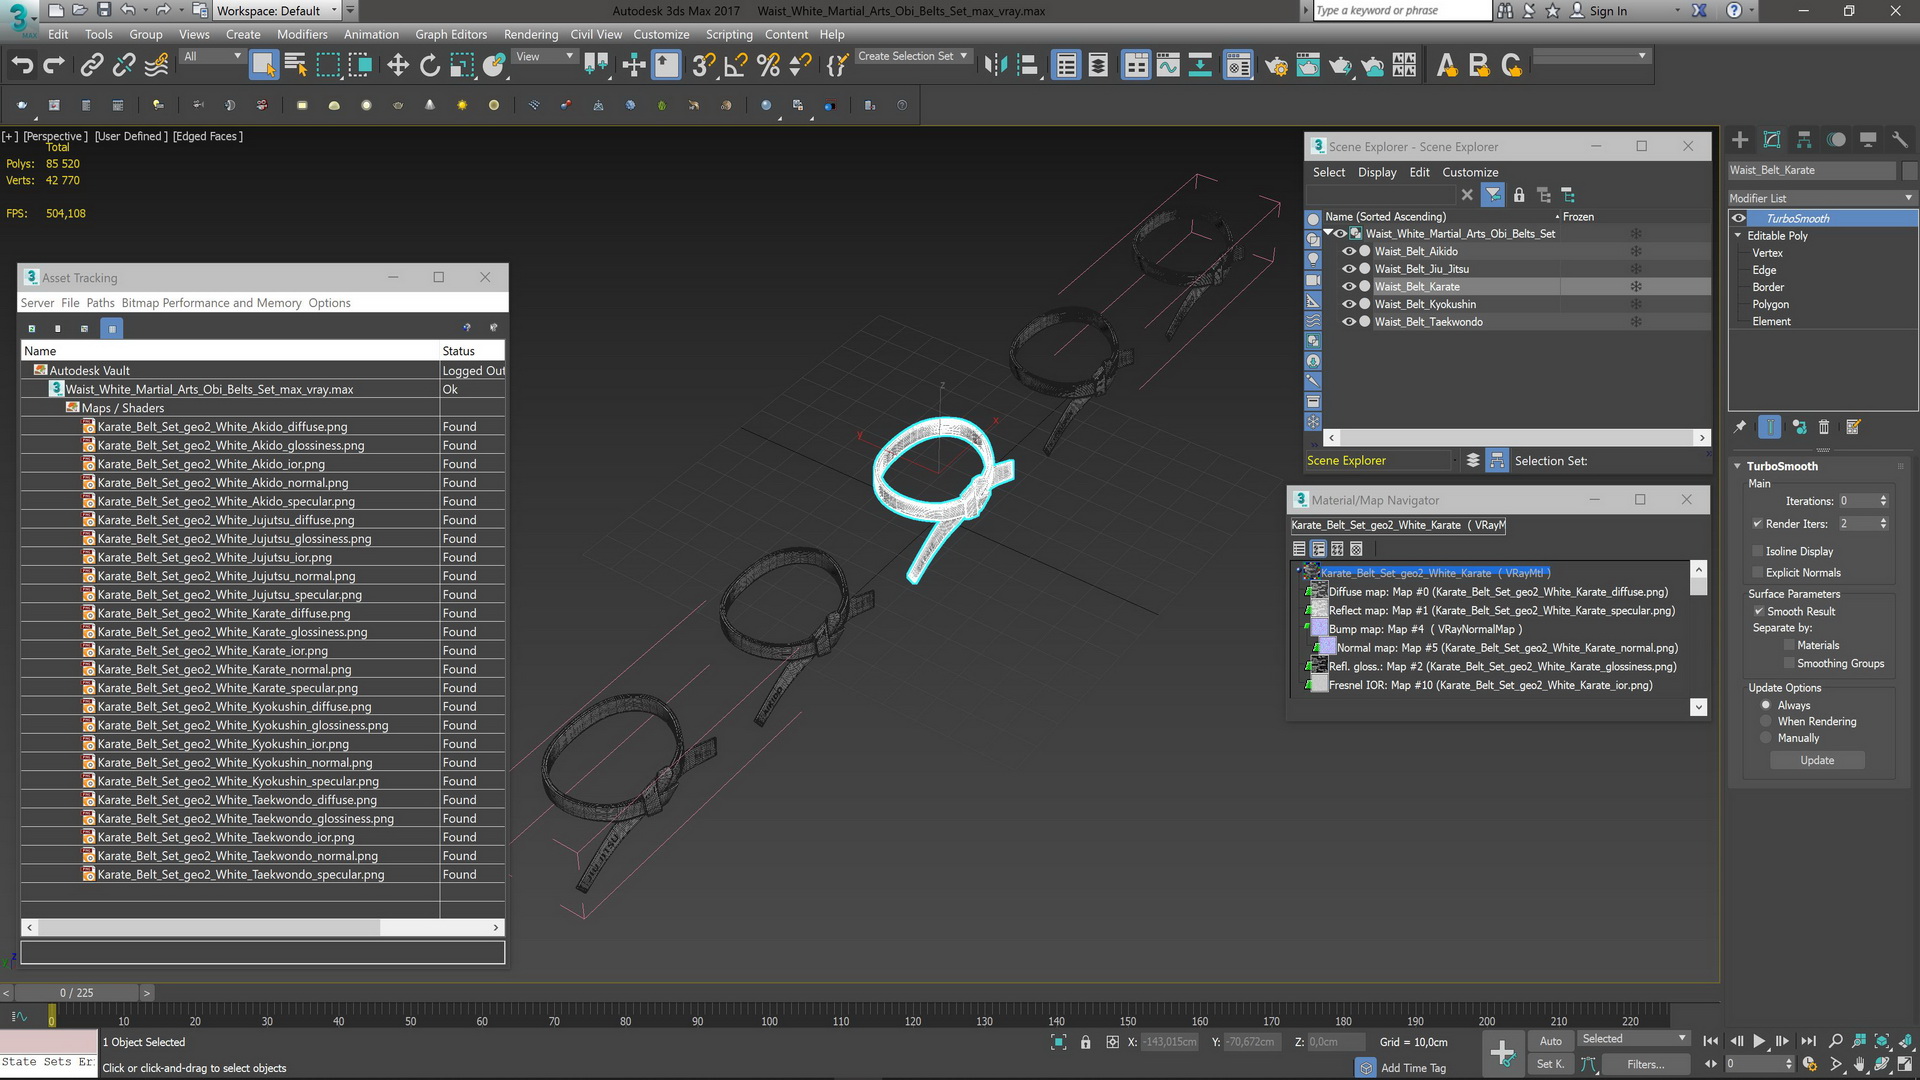Uncheck the Smooth Result checkbox
1920x1080 pixels.
click(x=1758, y=611)
